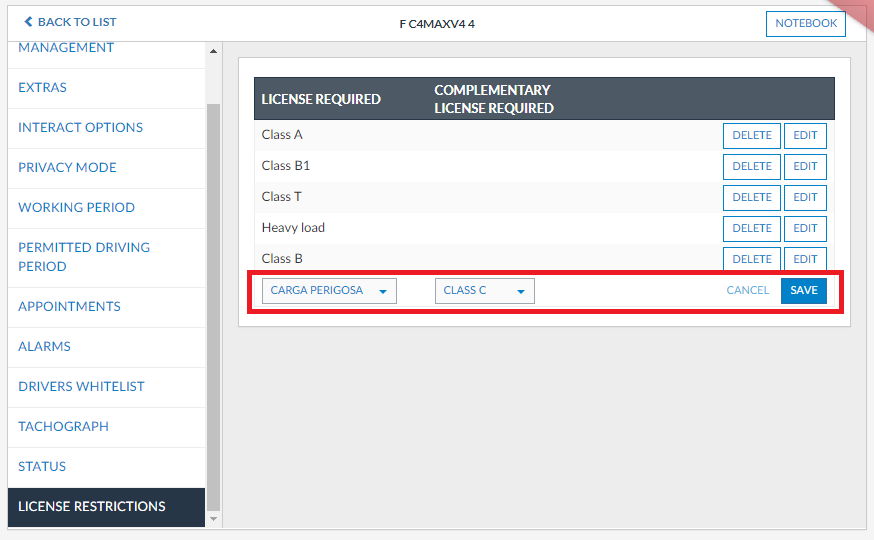Click the Back to List arrow icon
The height and width of the screenshot is (540, 874).
(x=28, y=22)
